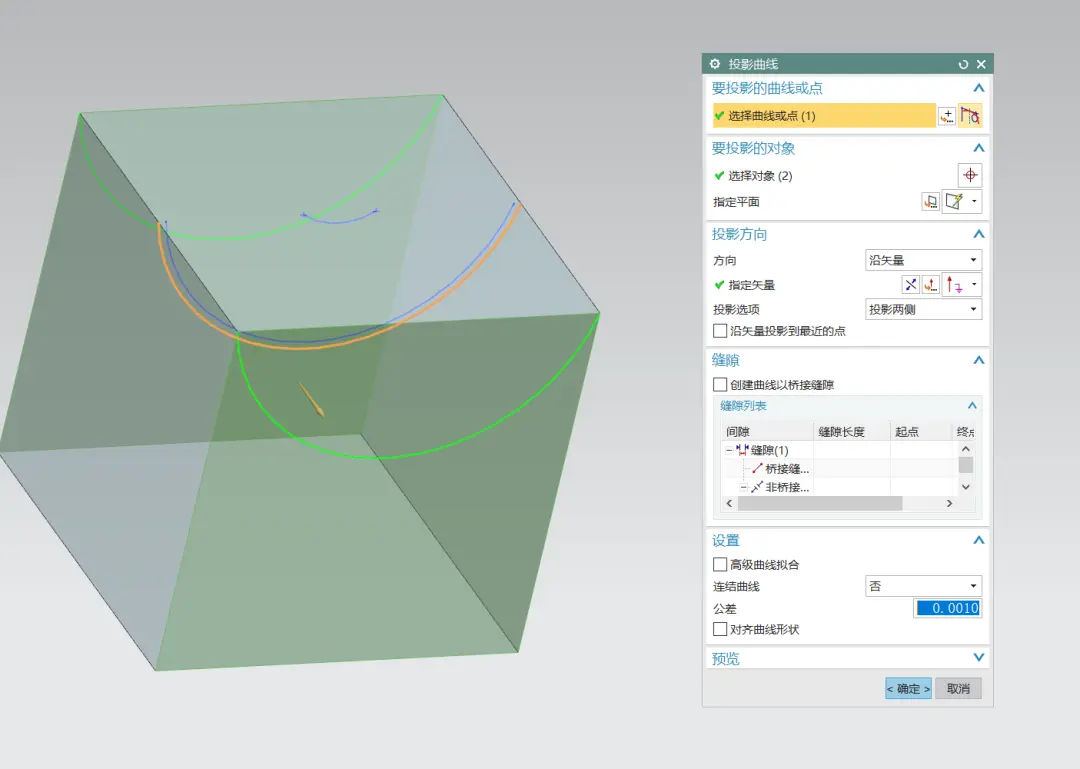Click the gap list scroll left arrow
This screenshot has width=1080, height=769.
729,504
